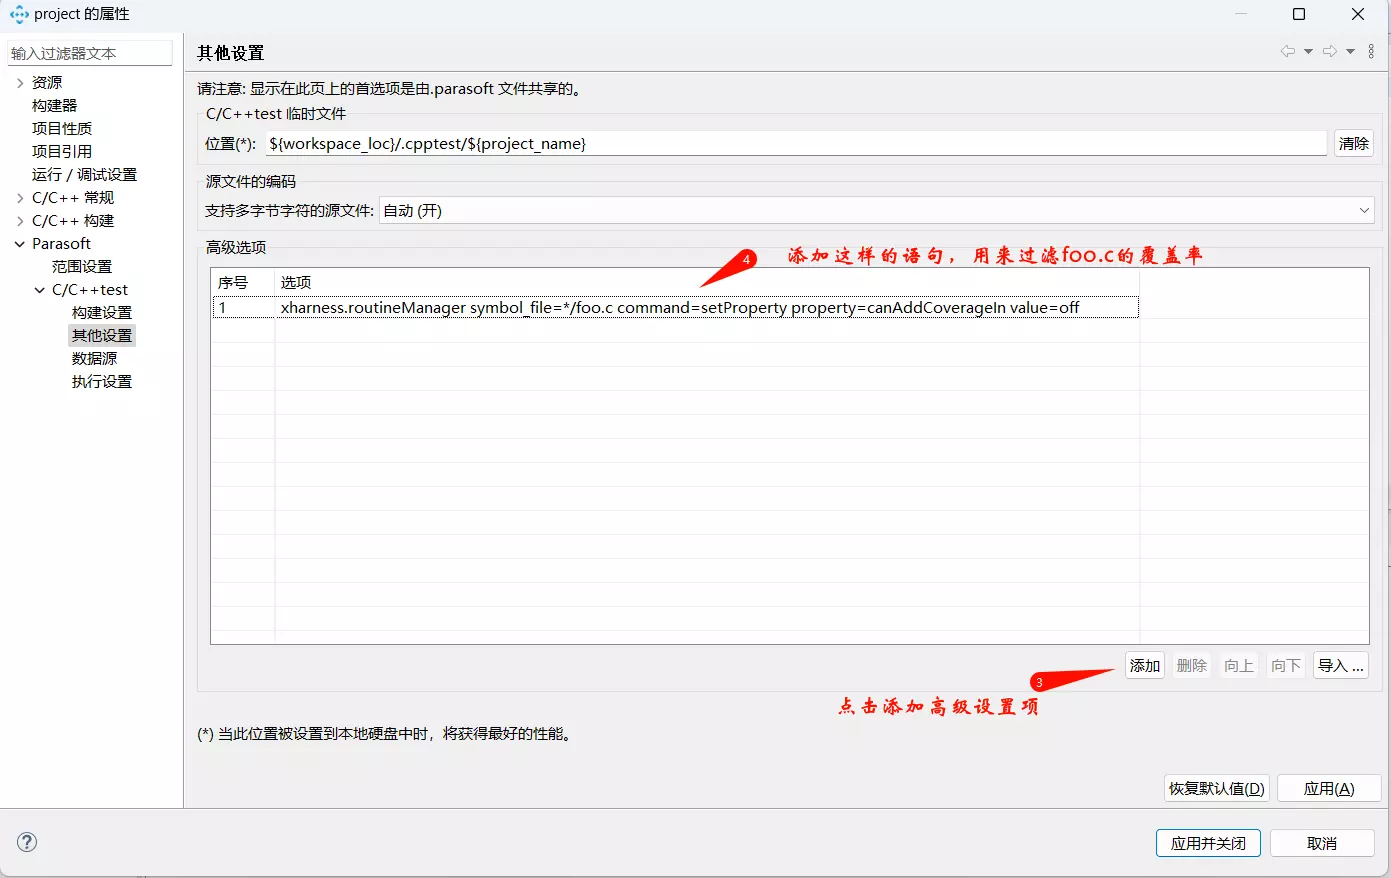Select 执行设置 in the settings tree

(x=101, y=382)
